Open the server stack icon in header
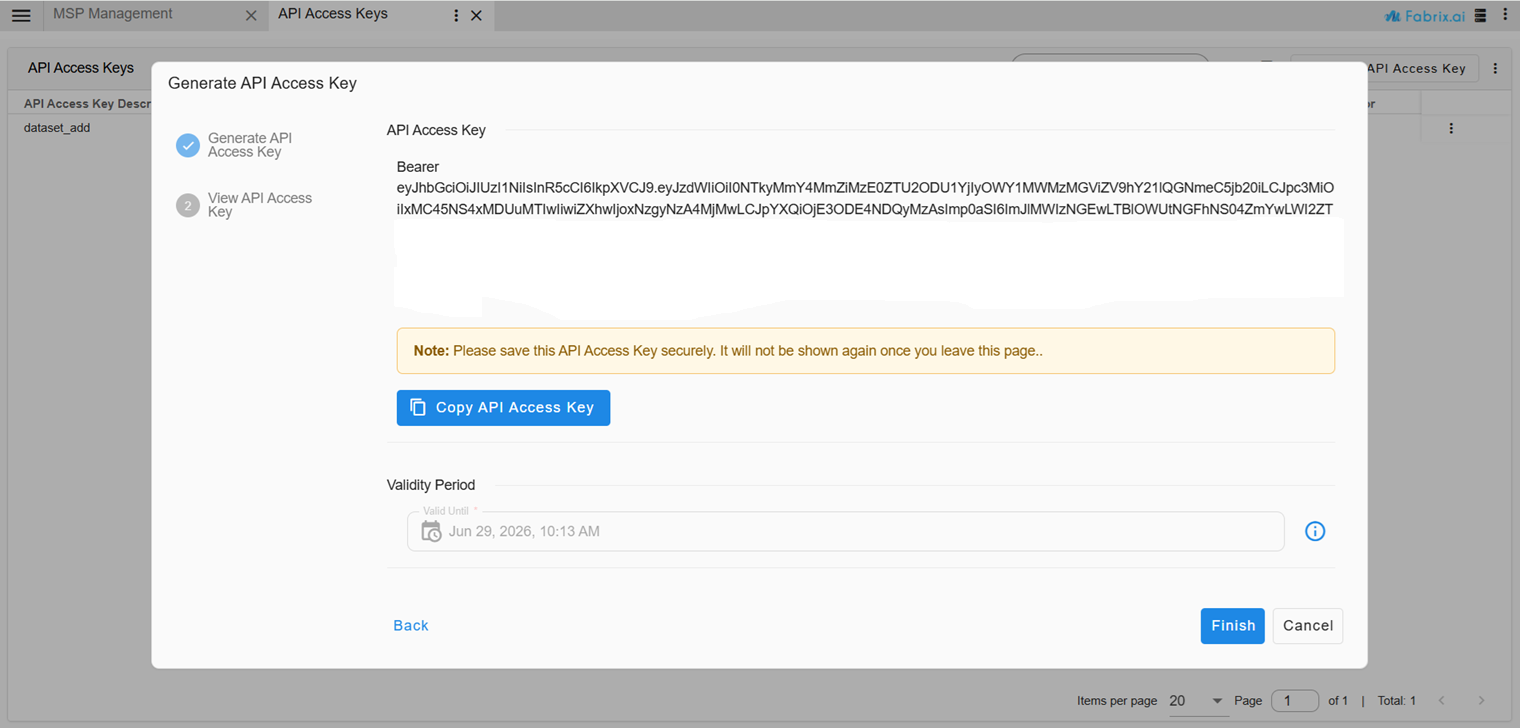Screen dimensions: 1520x728 pyautogui.click(x=1482, y=15)
